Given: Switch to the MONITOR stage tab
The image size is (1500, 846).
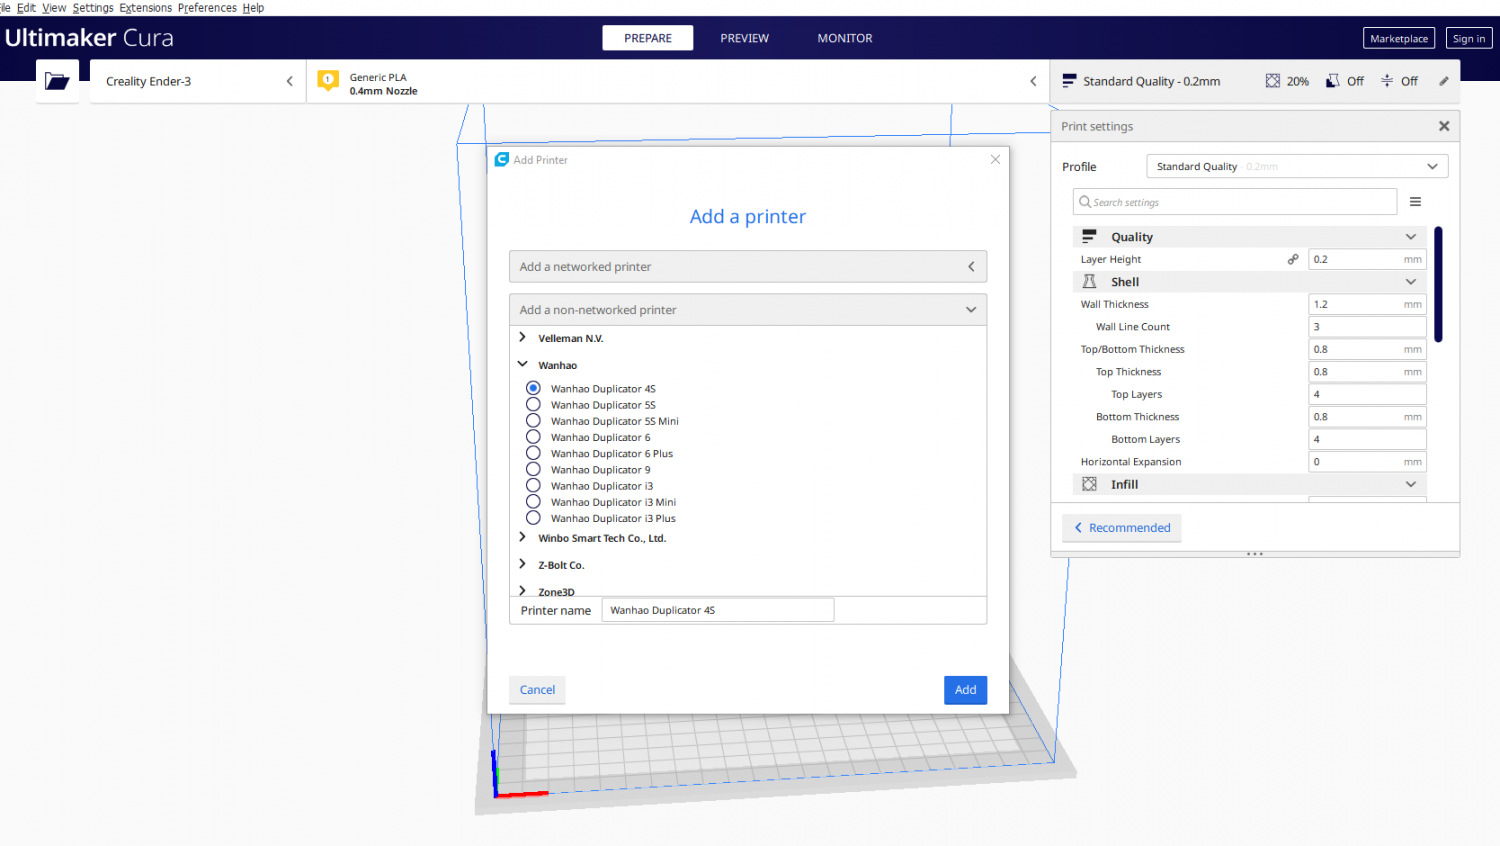Looking at the screenshot, I should 845,38.
